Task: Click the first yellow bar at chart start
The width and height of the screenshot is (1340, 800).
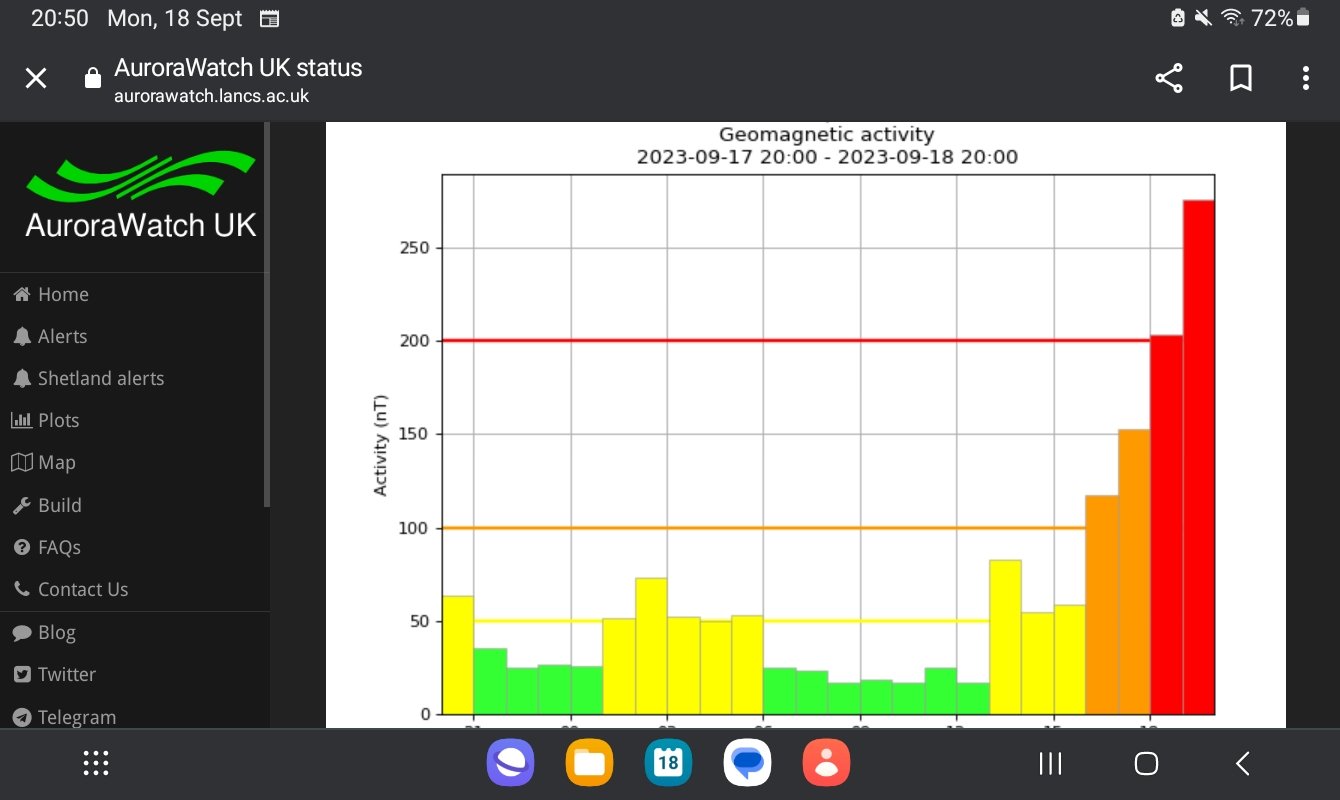Action: pyautogui.click(x=458, y=655)
